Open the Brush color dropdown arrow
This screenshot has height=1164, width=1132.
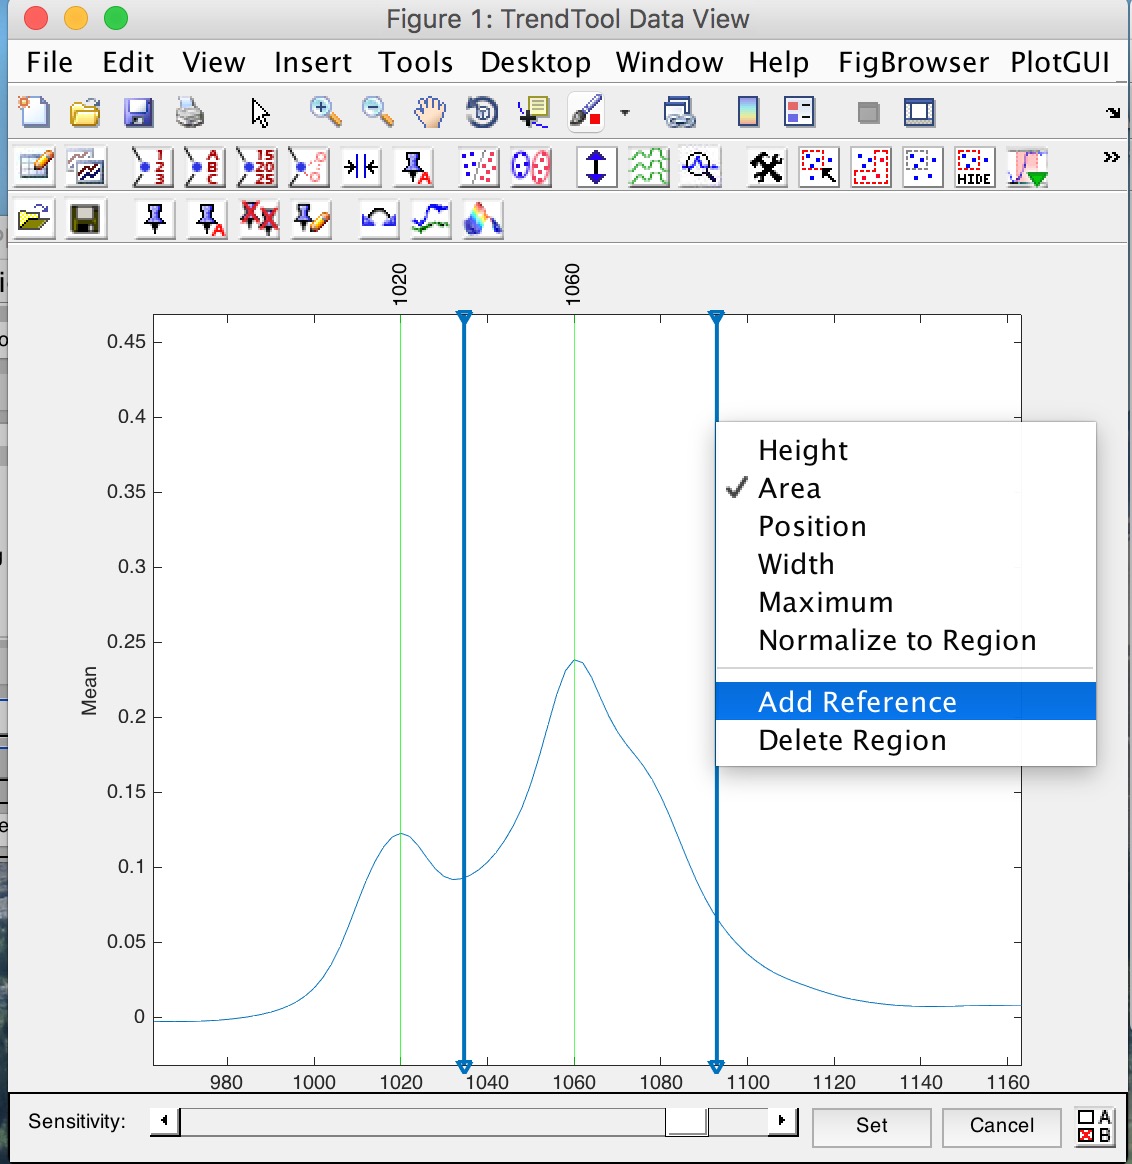(x=625, y=113)
